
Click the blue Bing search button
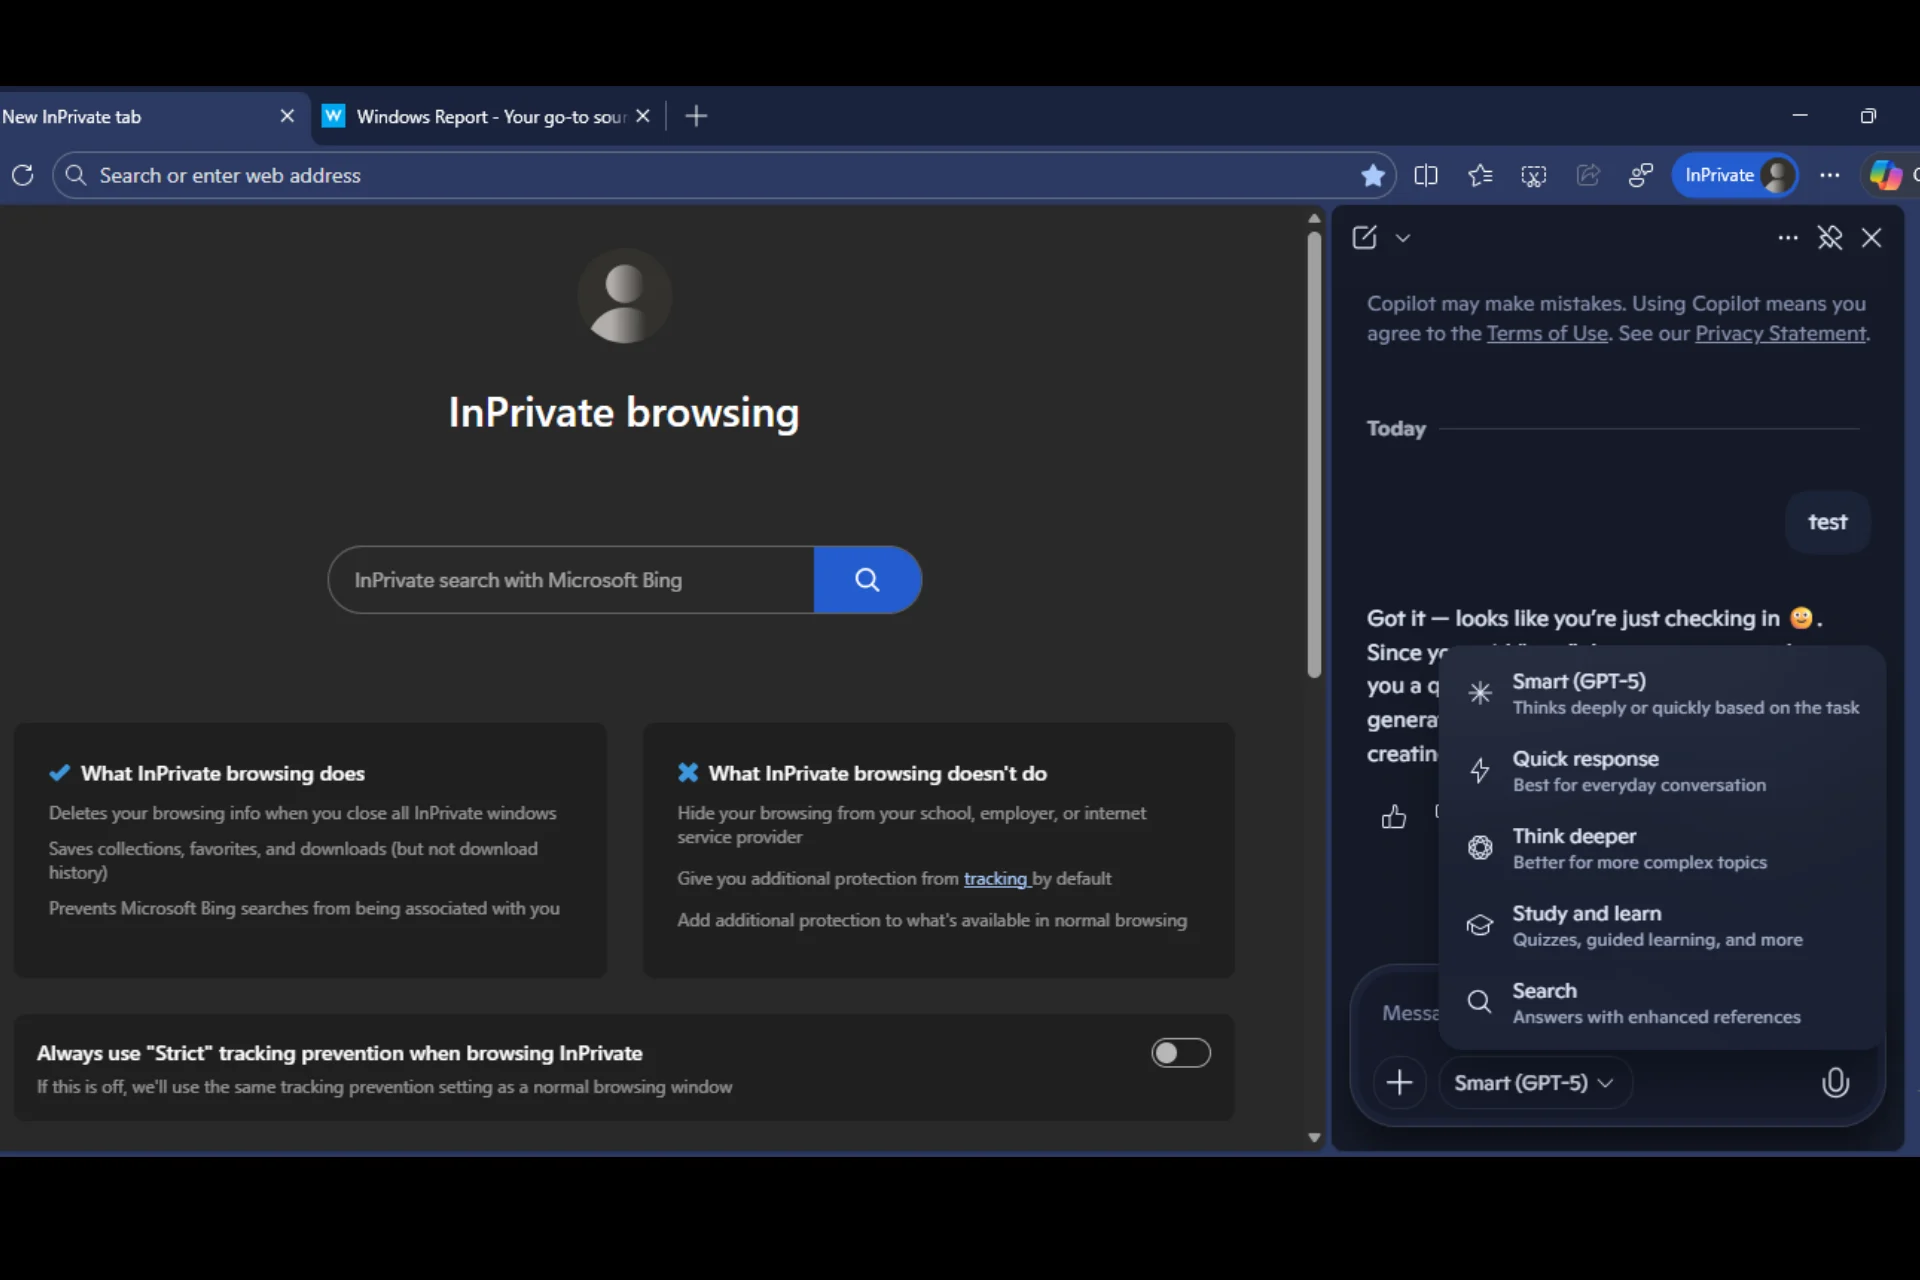pyautogui.click(x=866, y=580)
